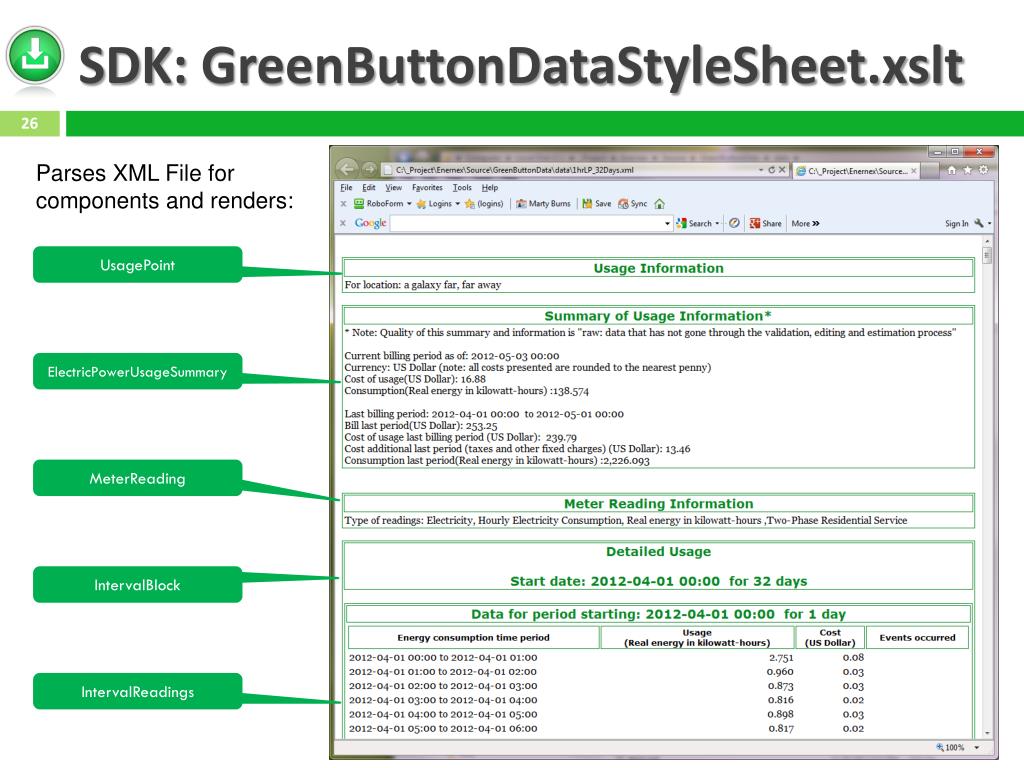
Task: Open the Favorites star at the top right
Action: click(x=967, y=170)
